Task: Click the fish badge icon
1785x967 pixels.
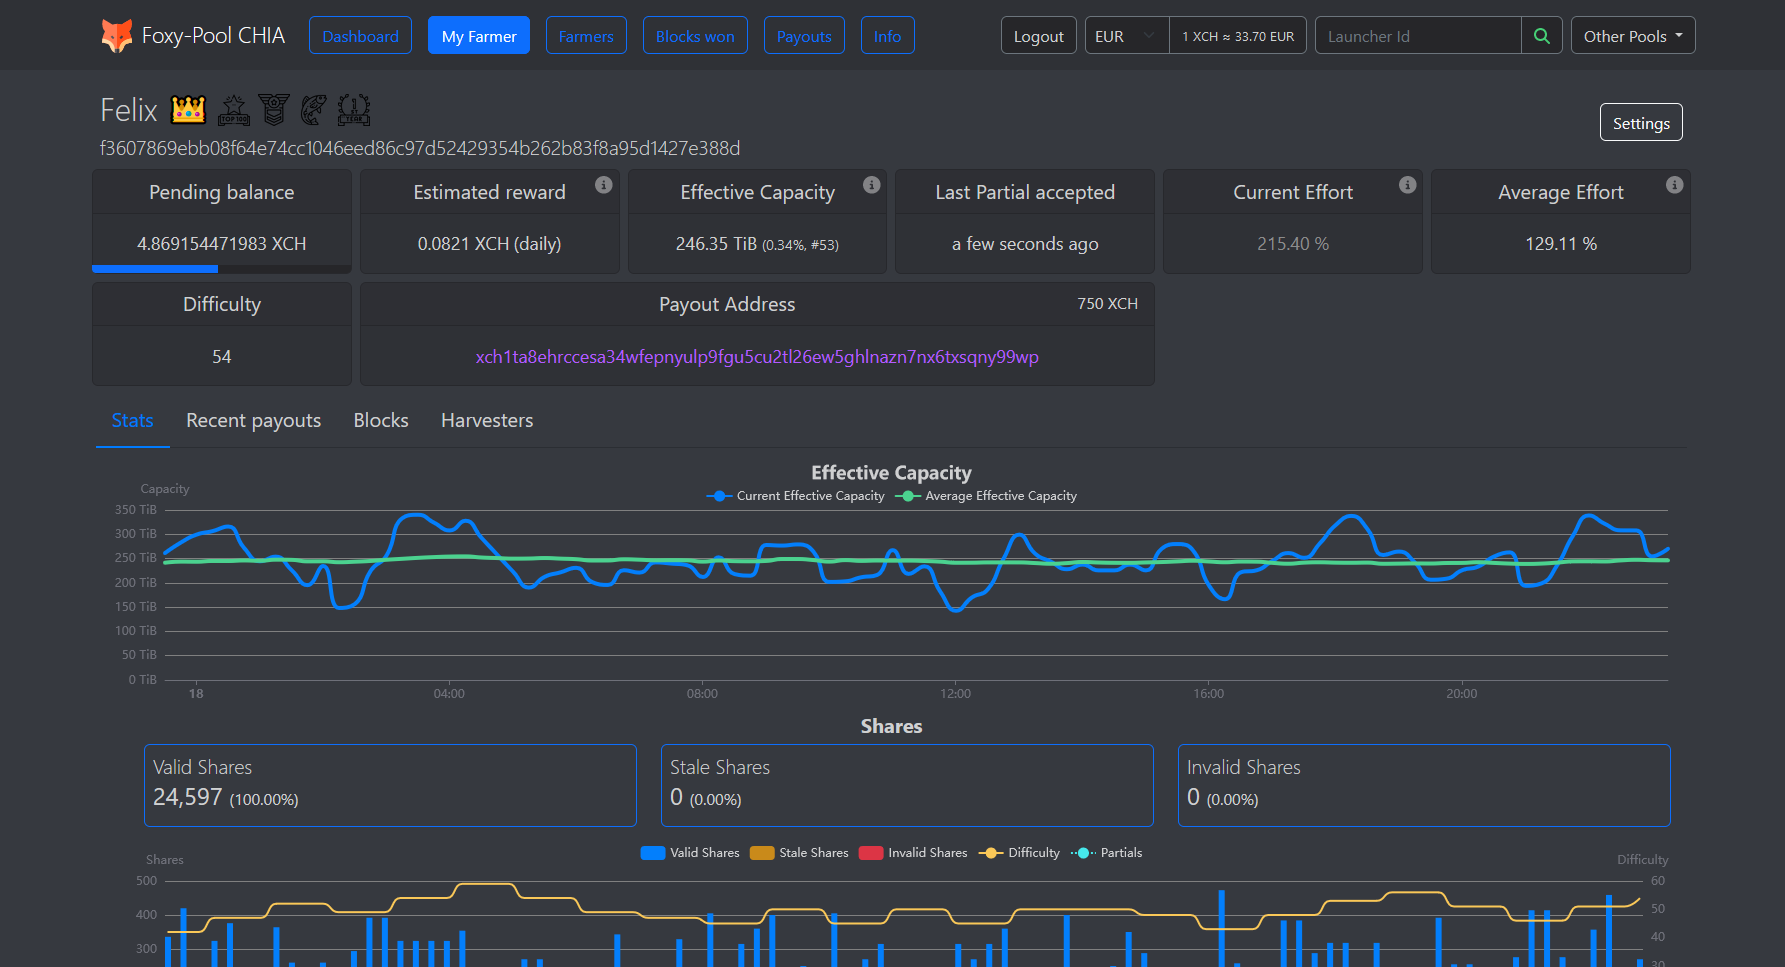Action: click(313, 109)
